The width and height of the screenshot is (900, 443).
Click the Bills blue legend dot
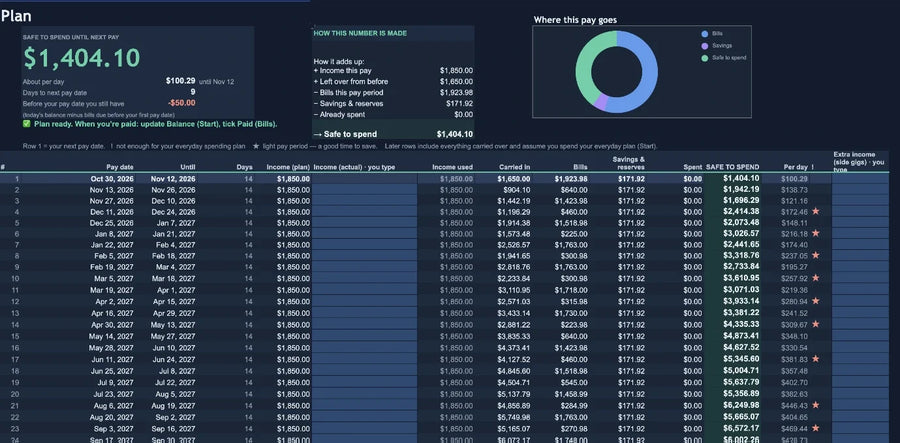coord(704,34)
